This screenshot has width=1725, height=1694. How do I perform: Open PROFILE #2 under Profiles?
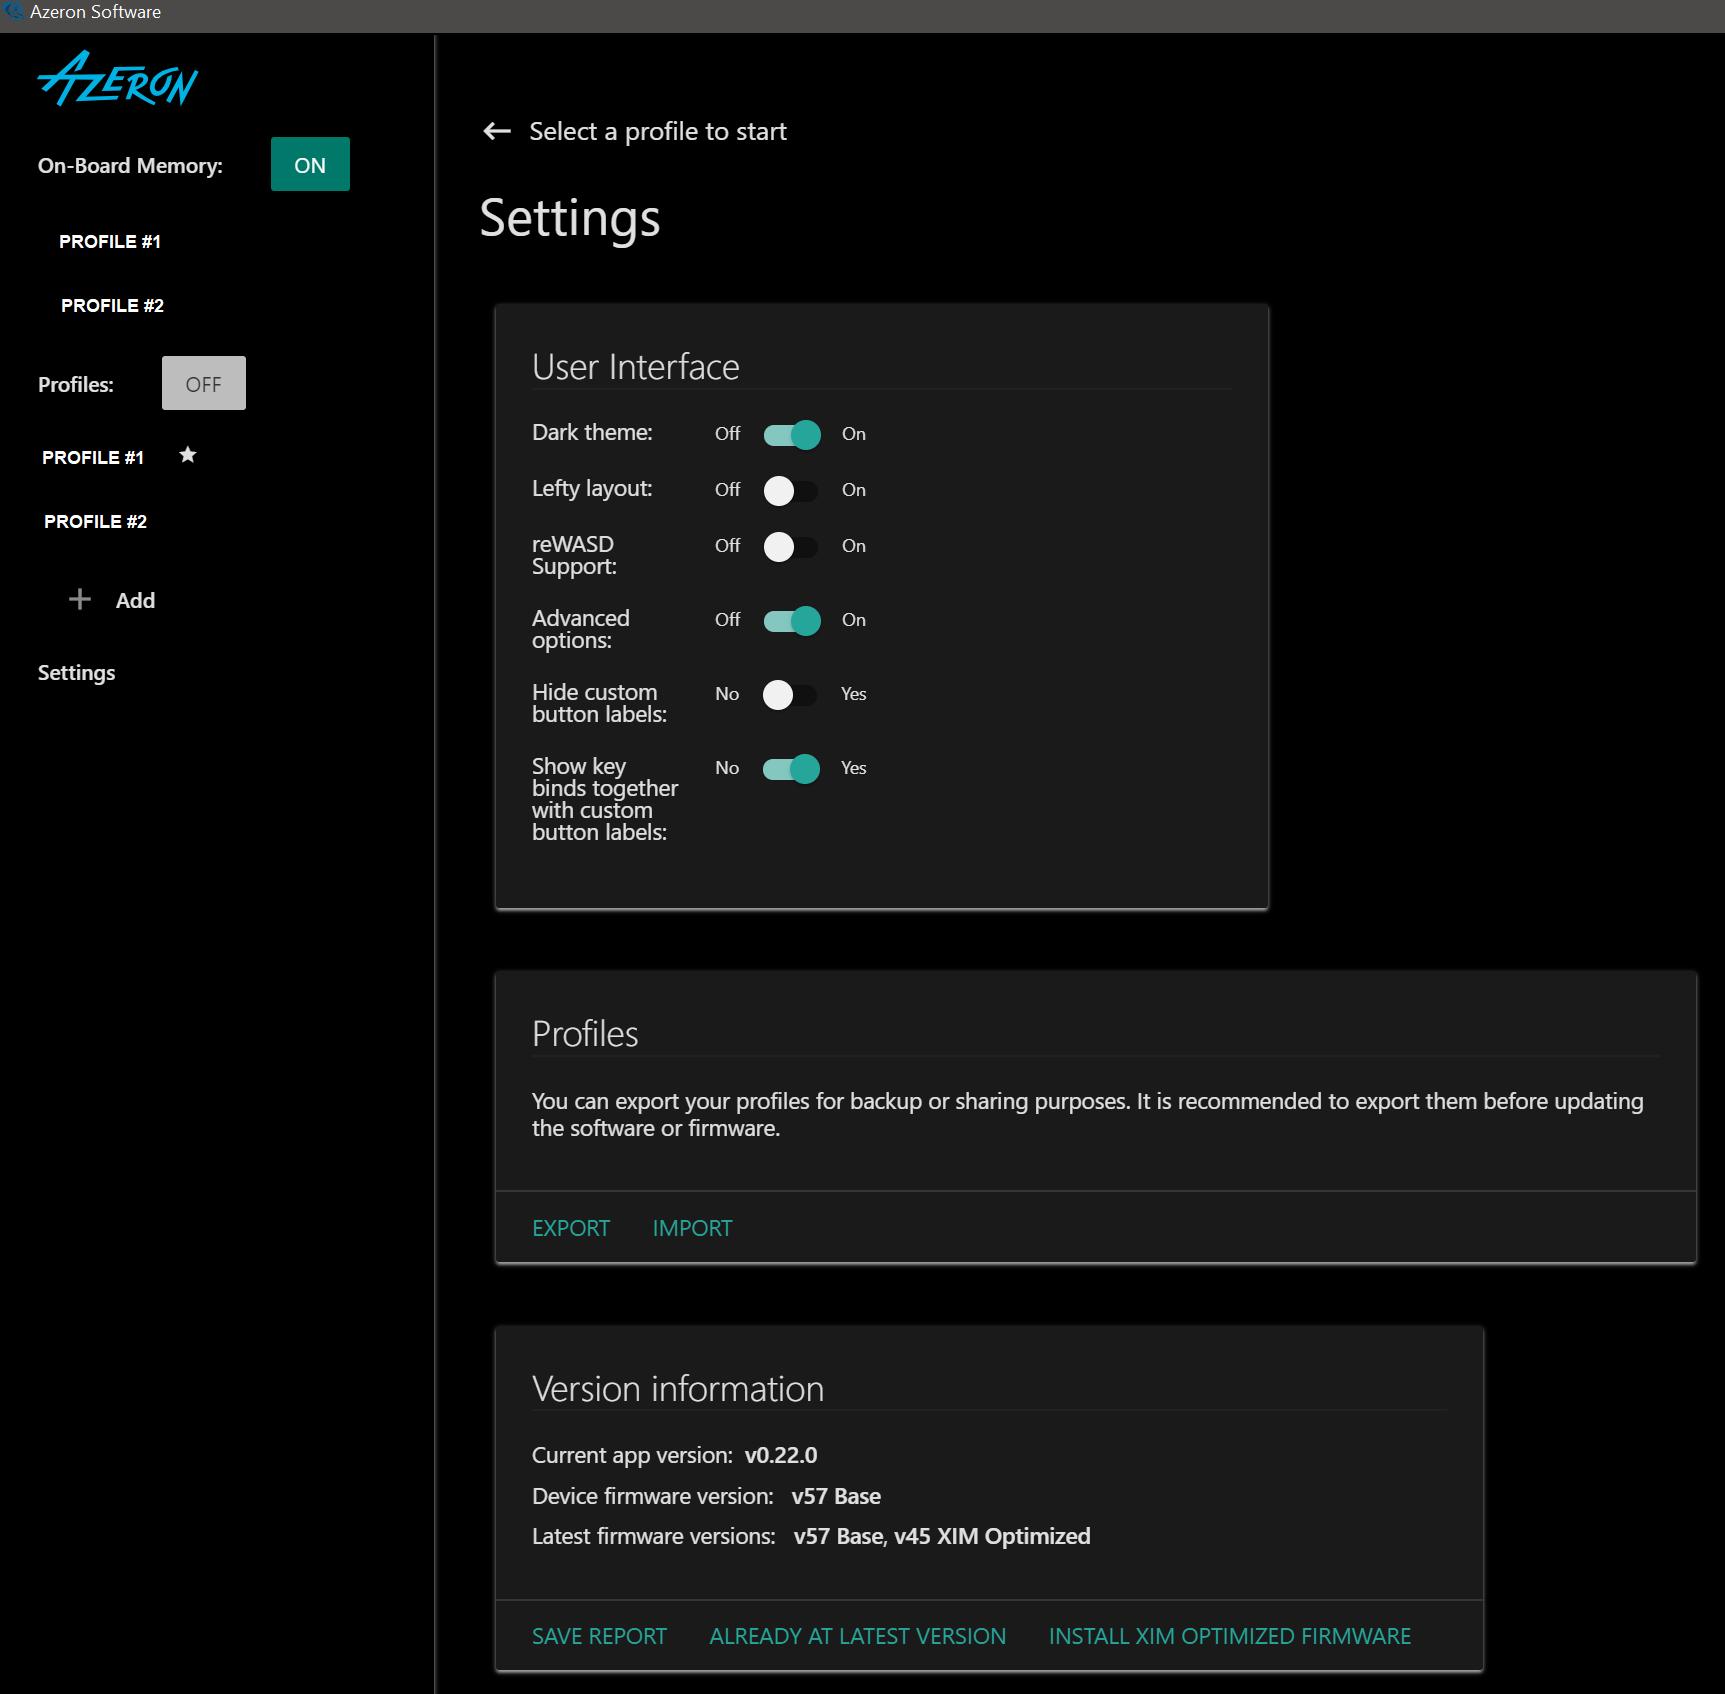[x=95, y=521]
